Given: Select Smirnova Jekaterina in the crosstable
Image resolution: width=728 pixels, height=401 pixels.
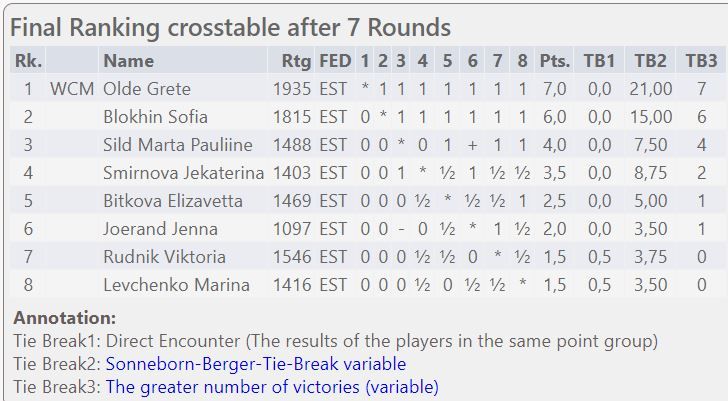Looking at the screenshot, I should pos(183,173).
